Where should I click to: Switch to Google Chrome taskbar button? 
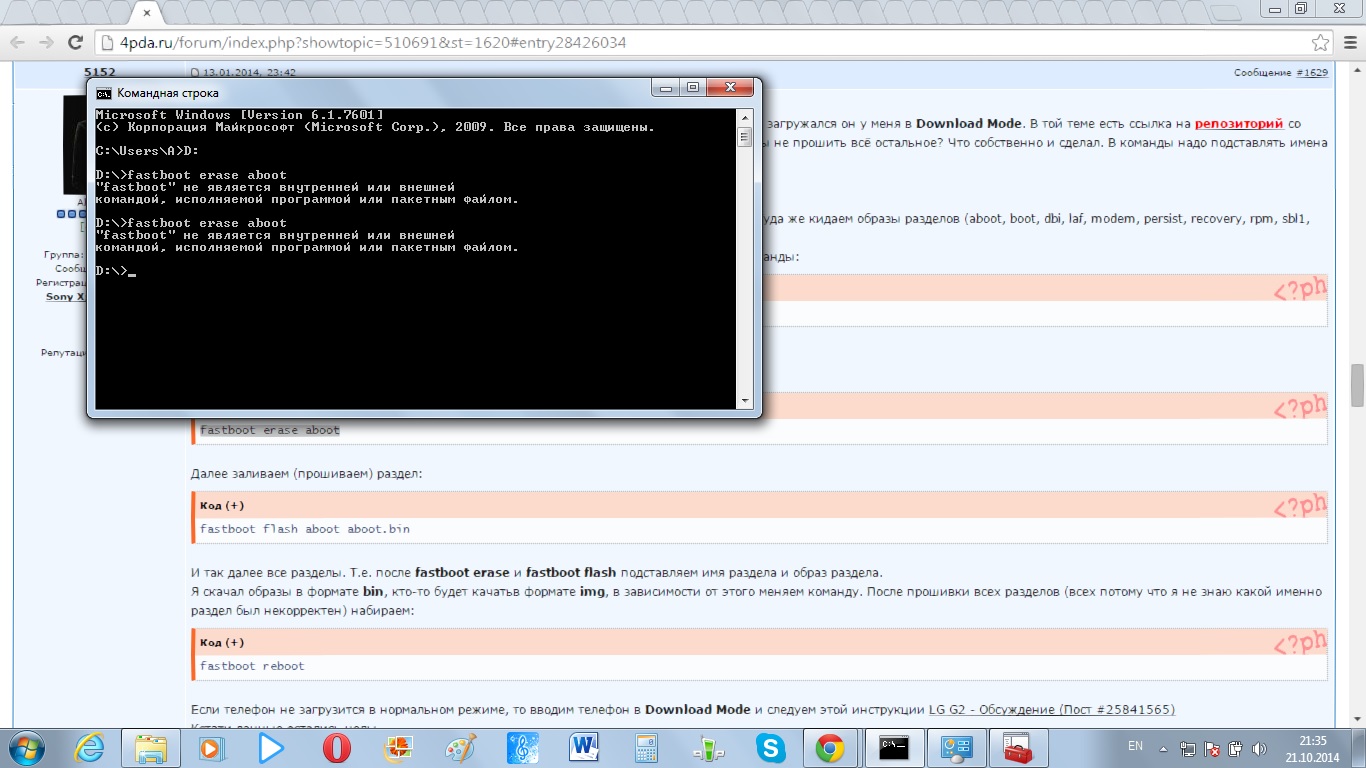pos(830,748)
